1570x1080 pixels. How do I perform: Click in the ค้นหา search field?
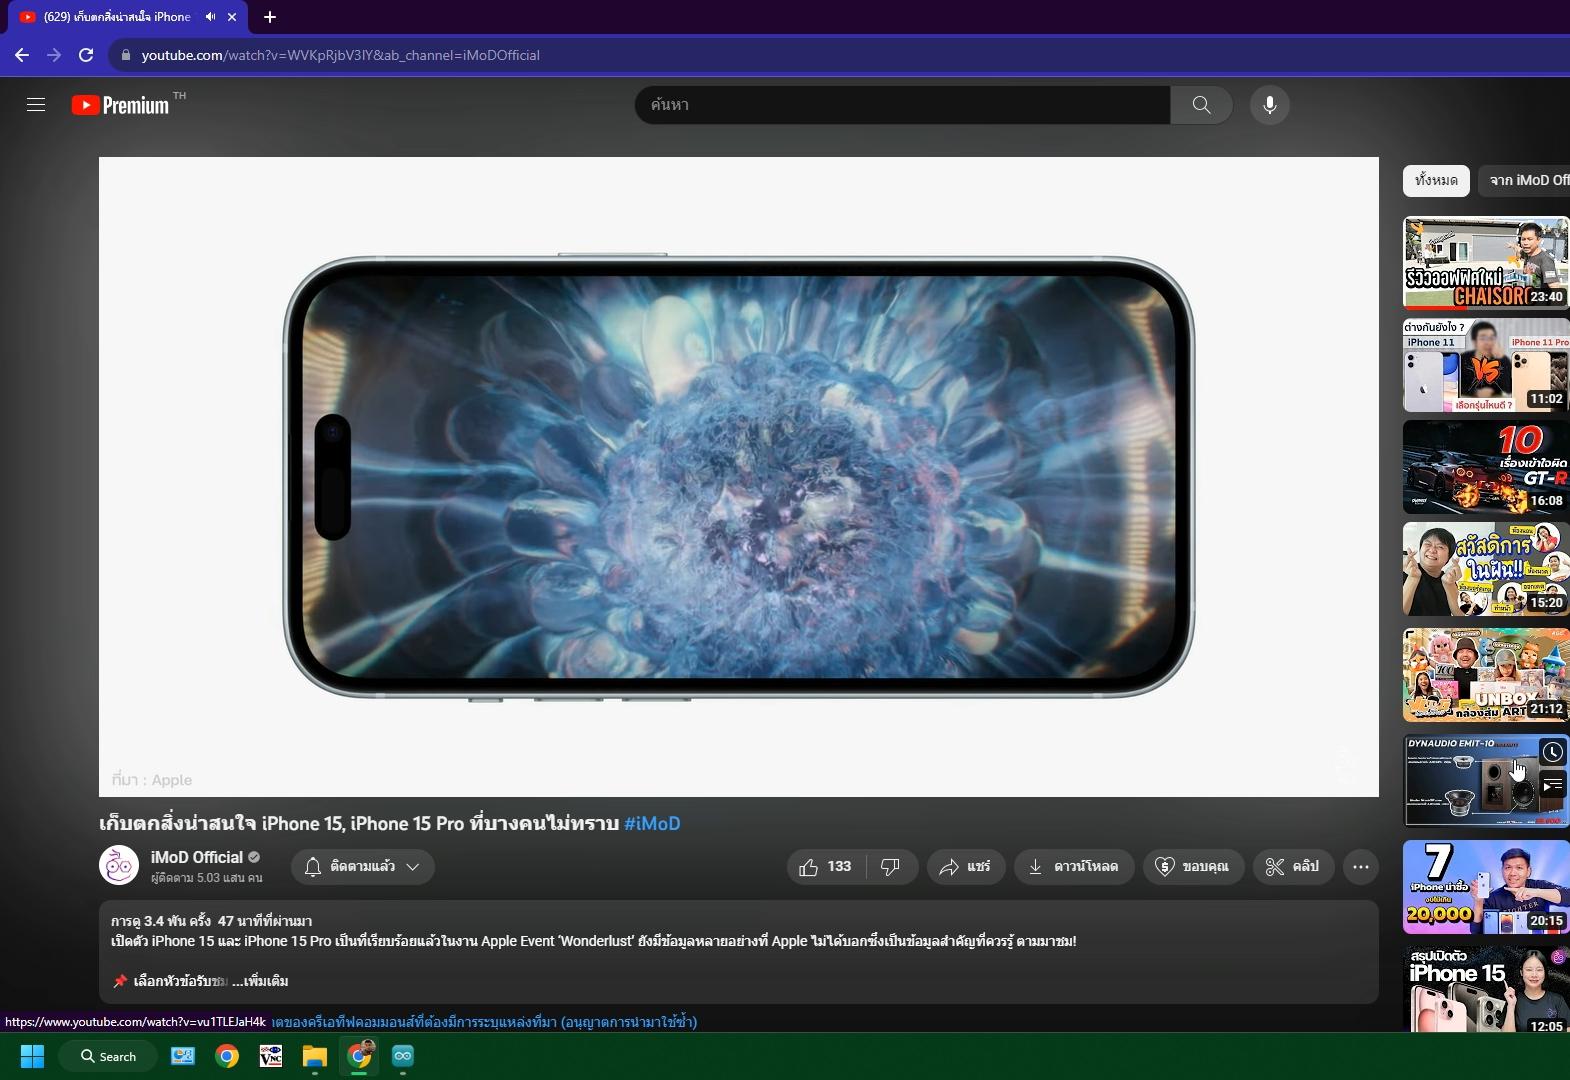(902, 105)
